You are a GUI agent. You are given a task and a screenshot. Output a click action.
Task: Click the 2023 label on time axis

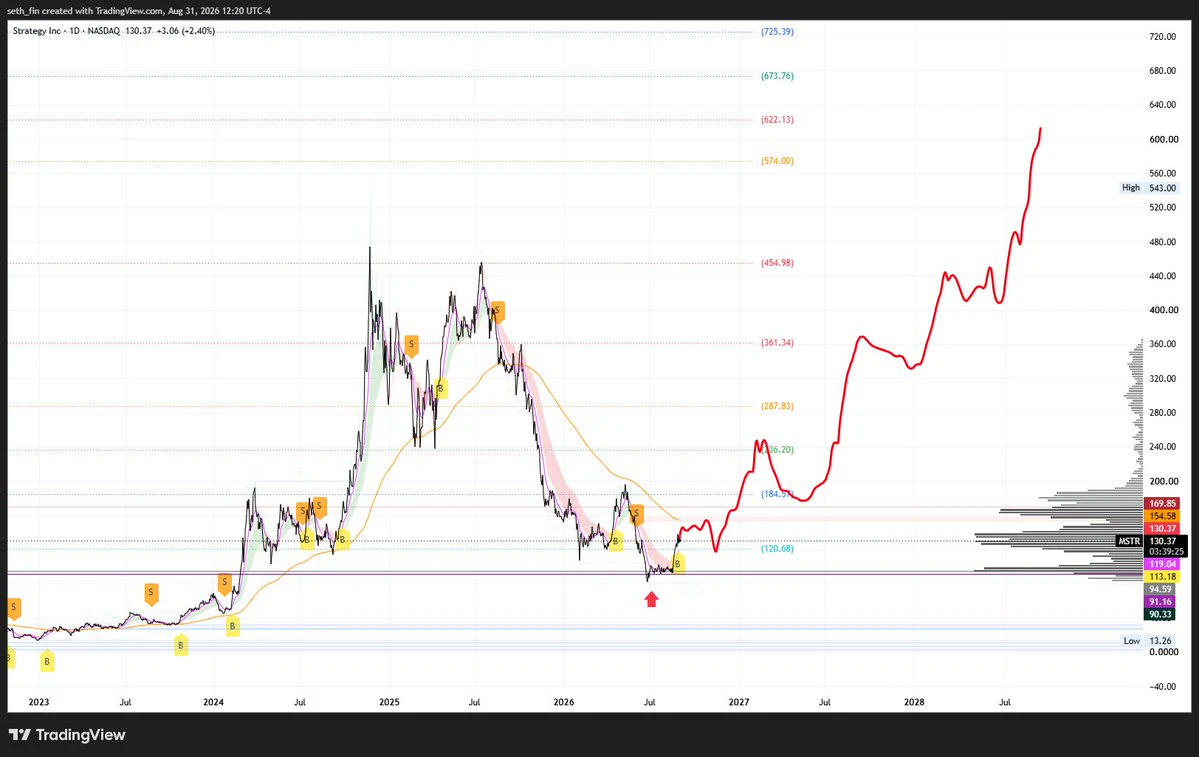pyautogui.click(x=38, y=702)
